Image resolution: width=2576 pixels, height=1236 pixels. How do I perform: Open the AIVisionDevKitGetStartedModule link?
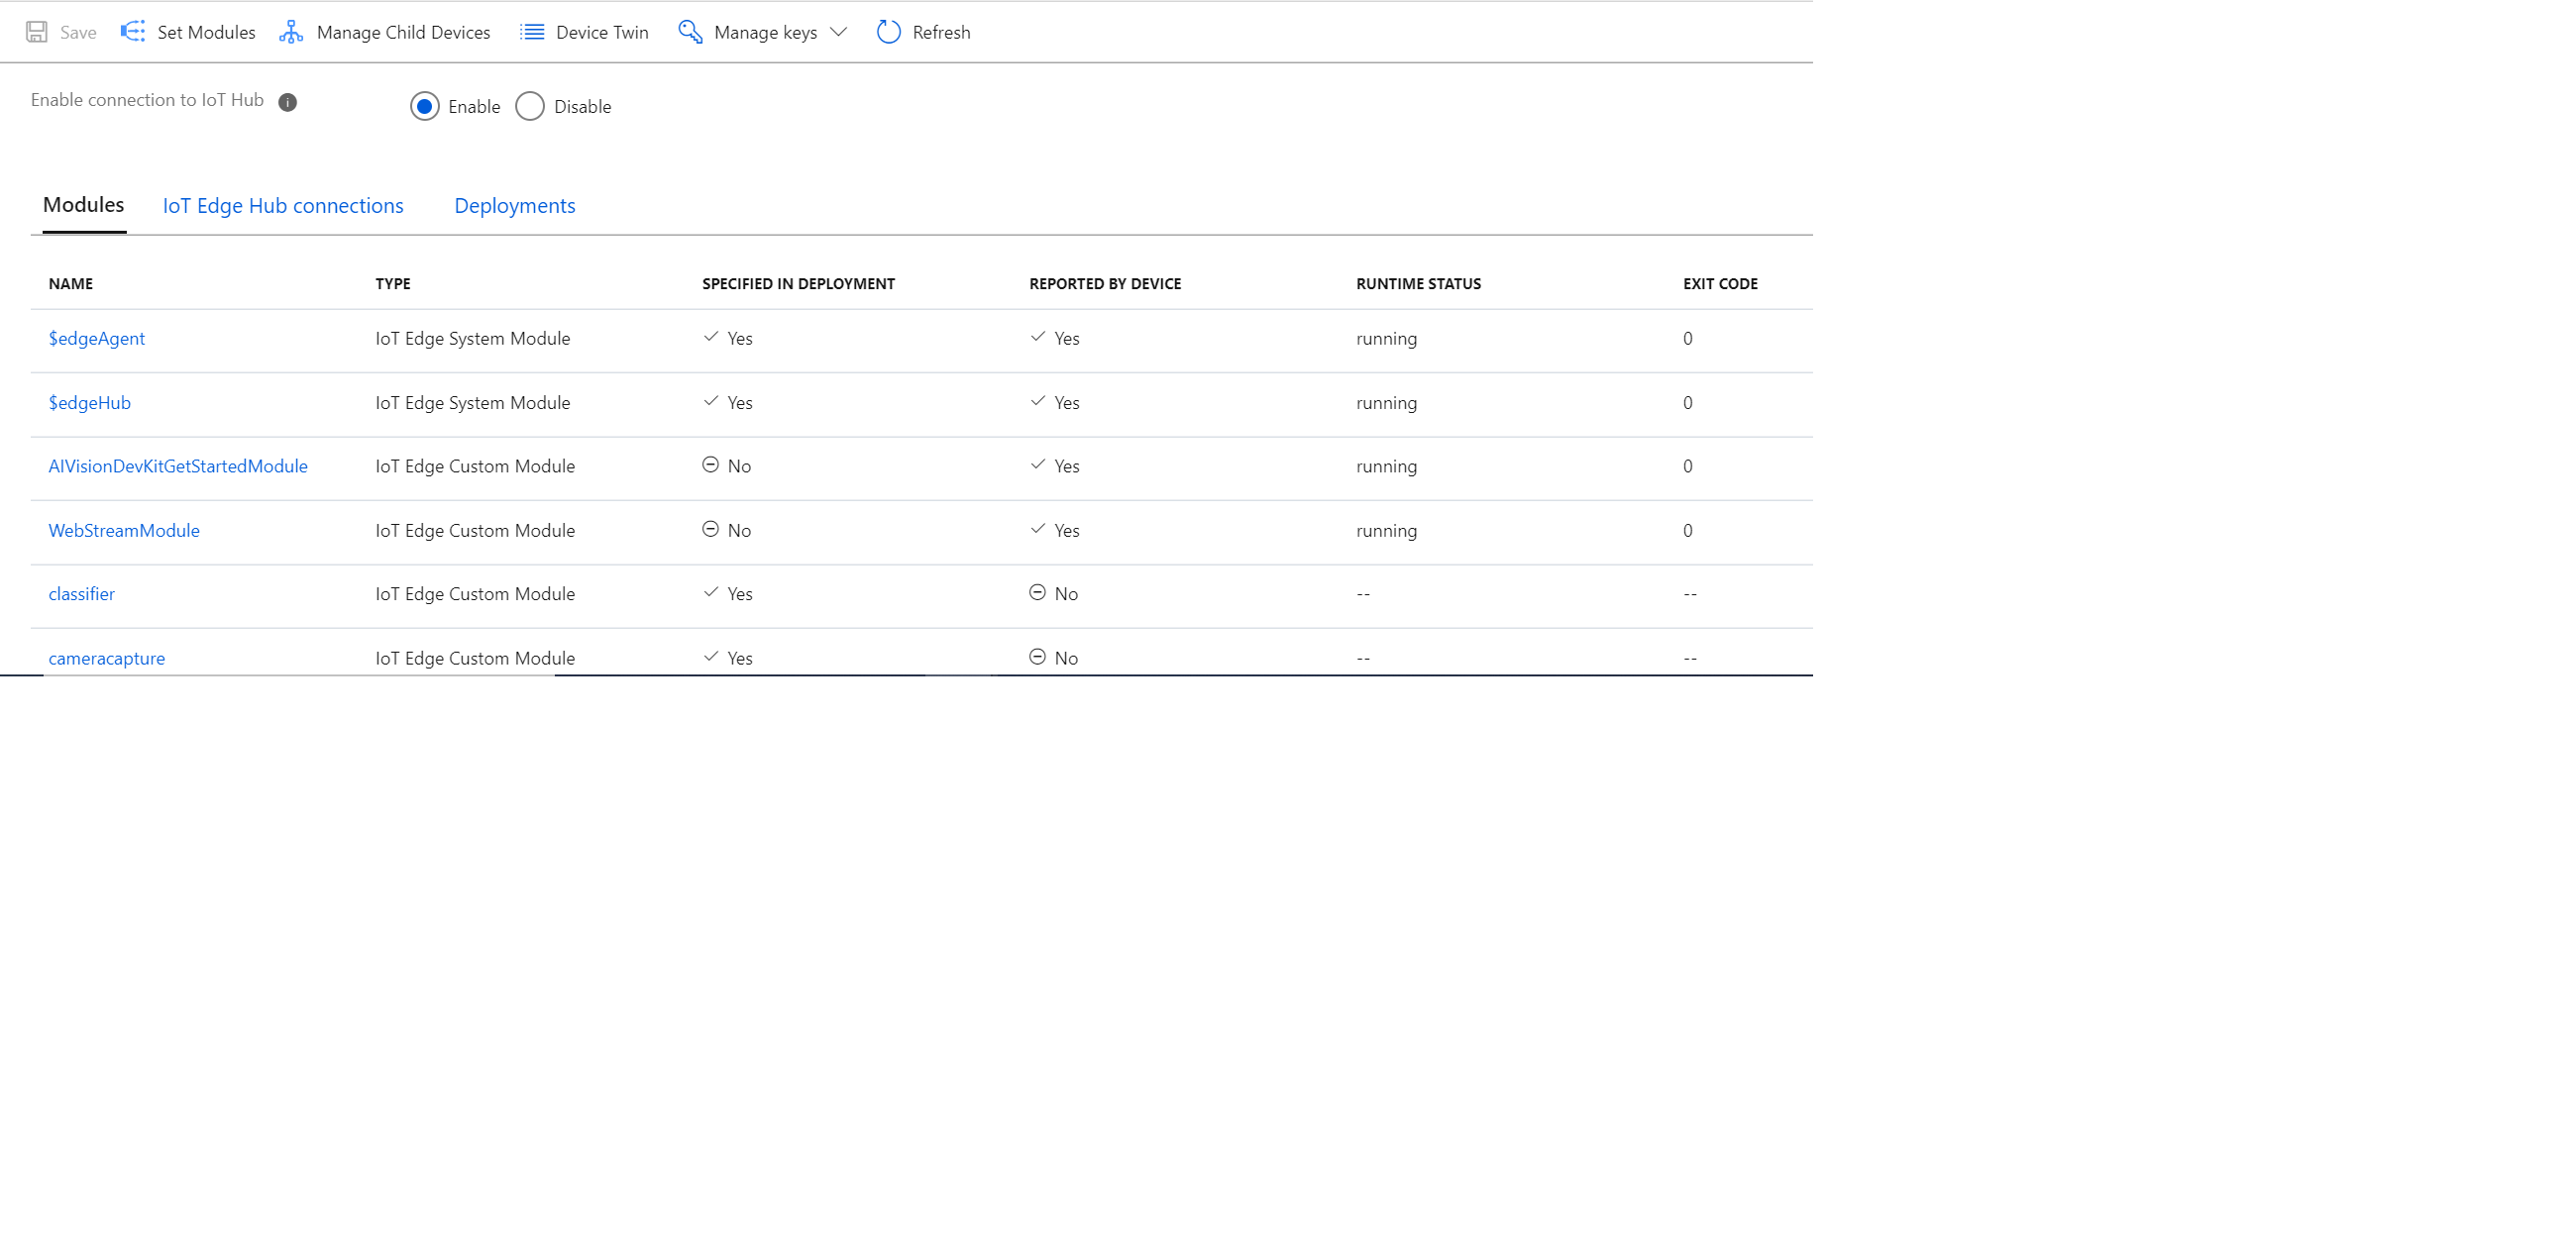pyautogui.click(x=178, y=466)
